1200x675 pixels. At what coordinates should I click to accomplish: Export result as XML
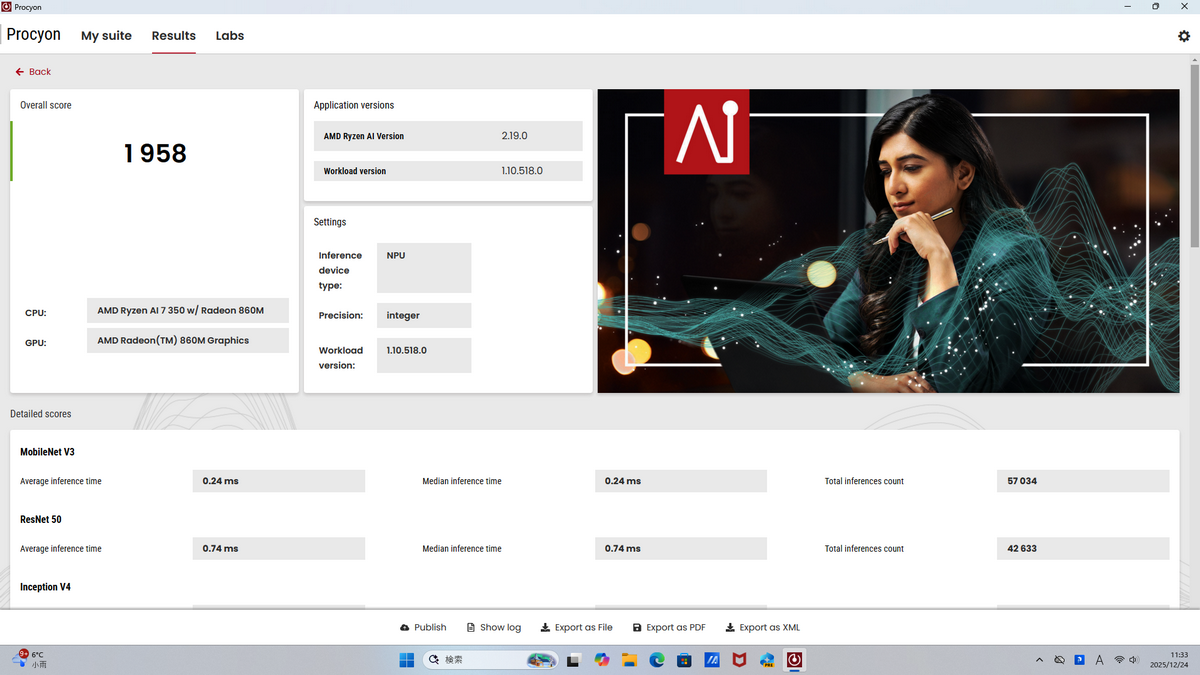coord(762,628)
